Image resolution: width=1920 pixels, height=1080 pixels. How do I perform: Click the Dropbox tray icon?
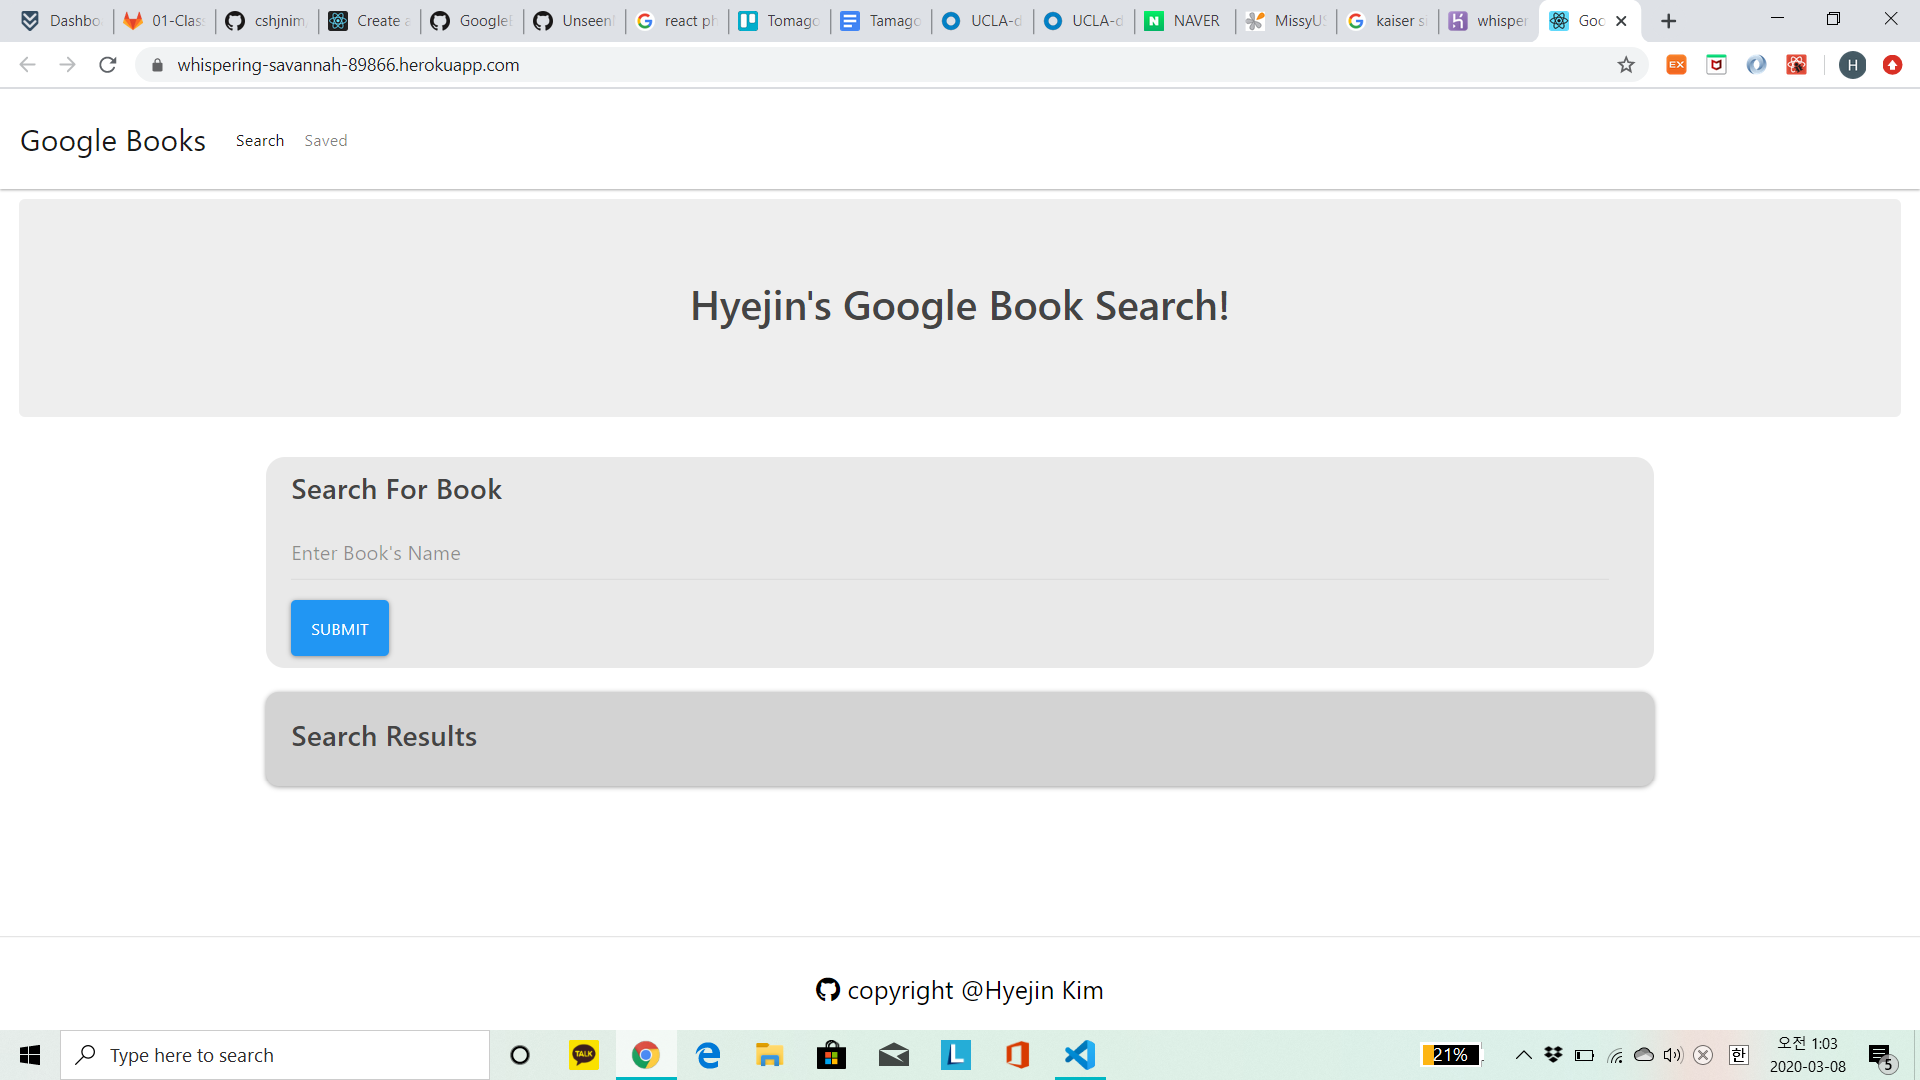tap(1553, 1055)
